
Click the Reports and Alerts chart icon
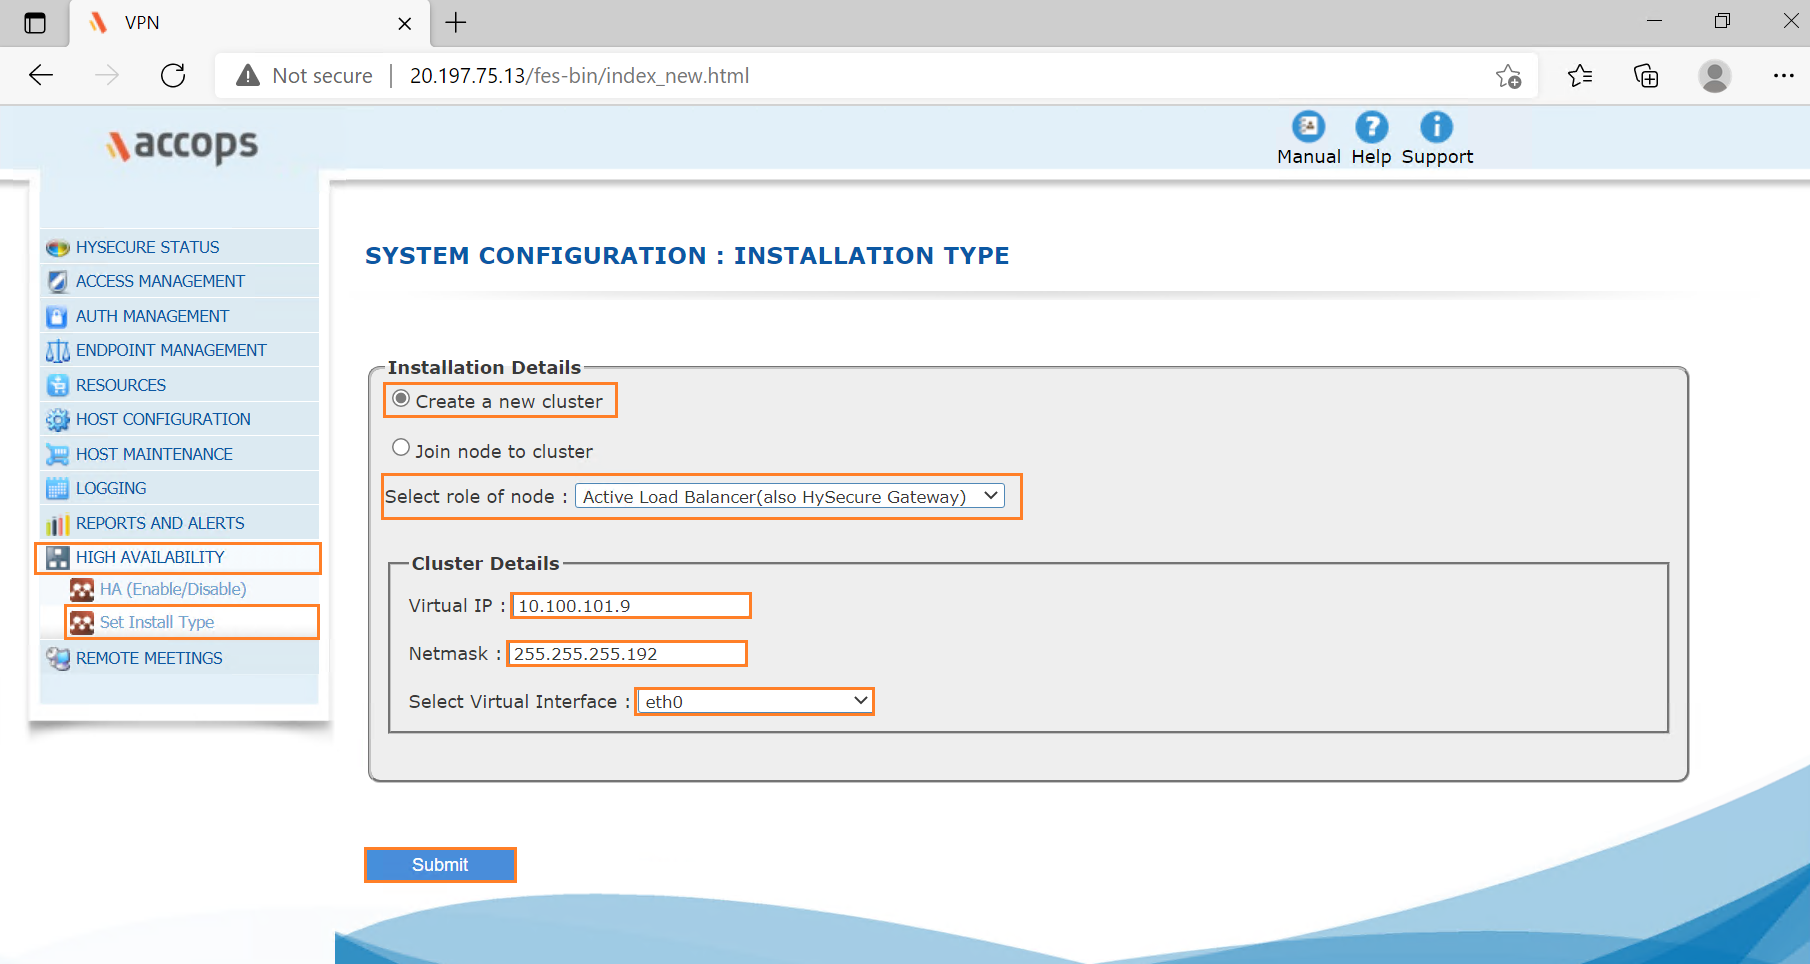pos(58,523)
